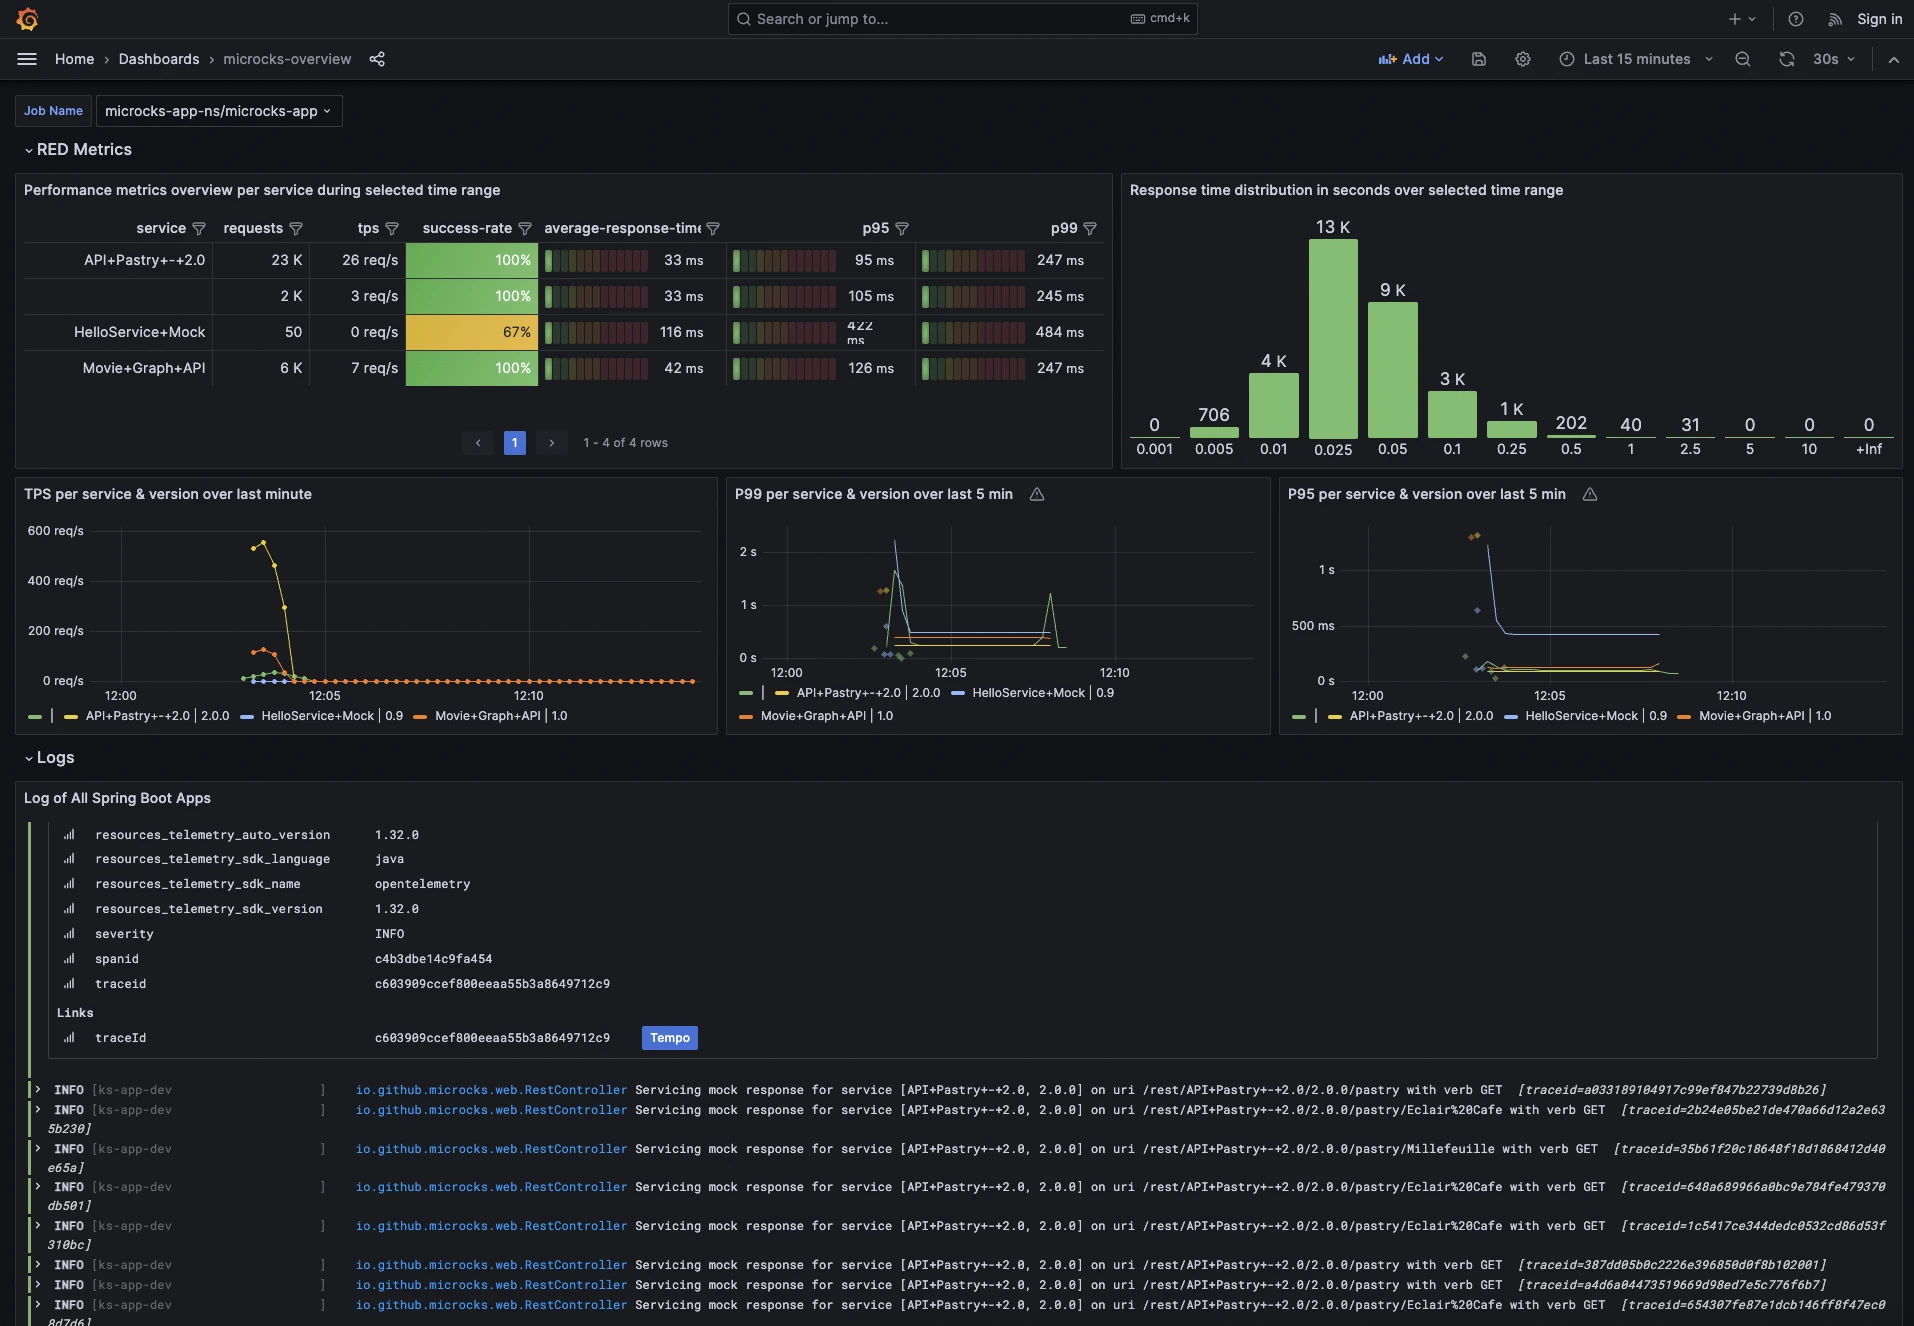Open dashboard settings gear
The image size is (1914, 1326).
pos(1522,59)
